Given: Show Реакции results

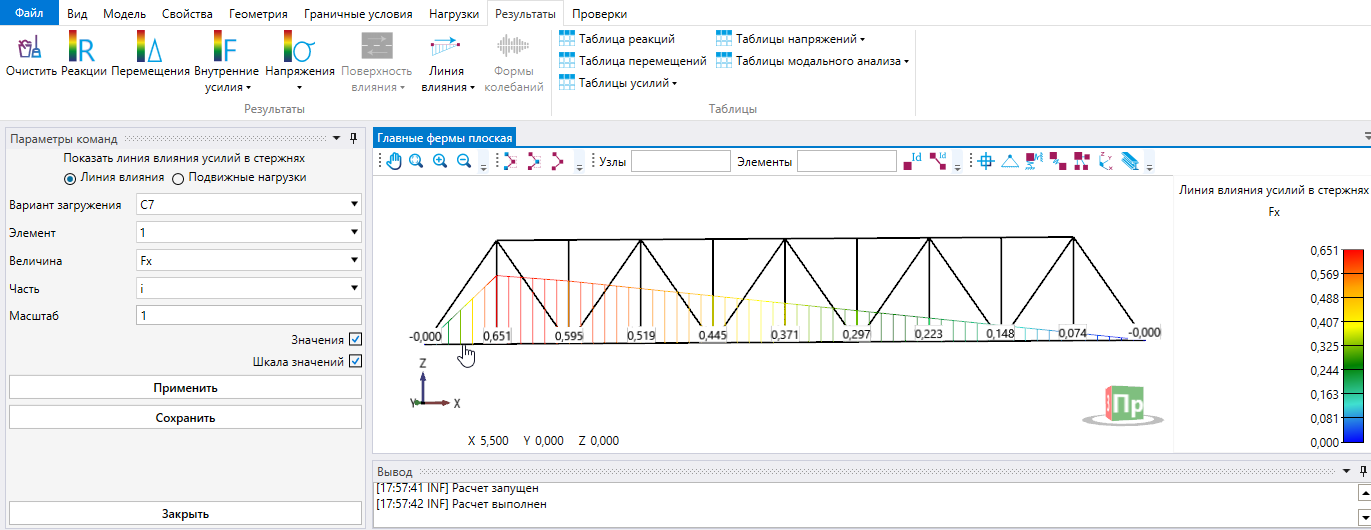Looking at the screenshot, I should [x=83, y=55].
